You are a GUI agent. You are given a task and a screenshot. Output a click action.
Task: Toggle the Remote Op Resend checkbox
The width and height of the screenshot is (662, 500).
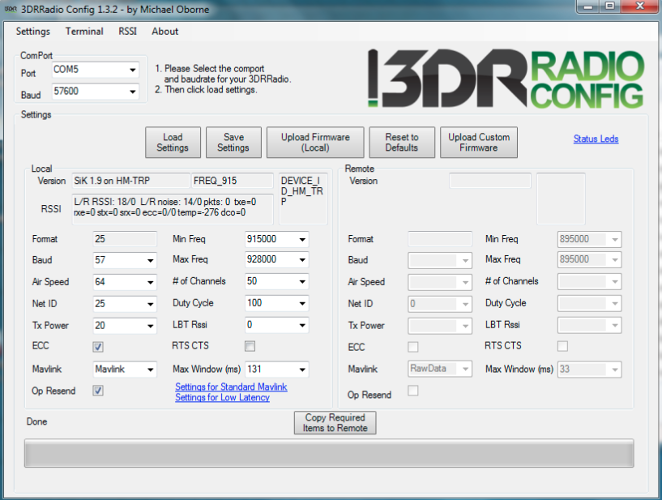tap(413, 391)
